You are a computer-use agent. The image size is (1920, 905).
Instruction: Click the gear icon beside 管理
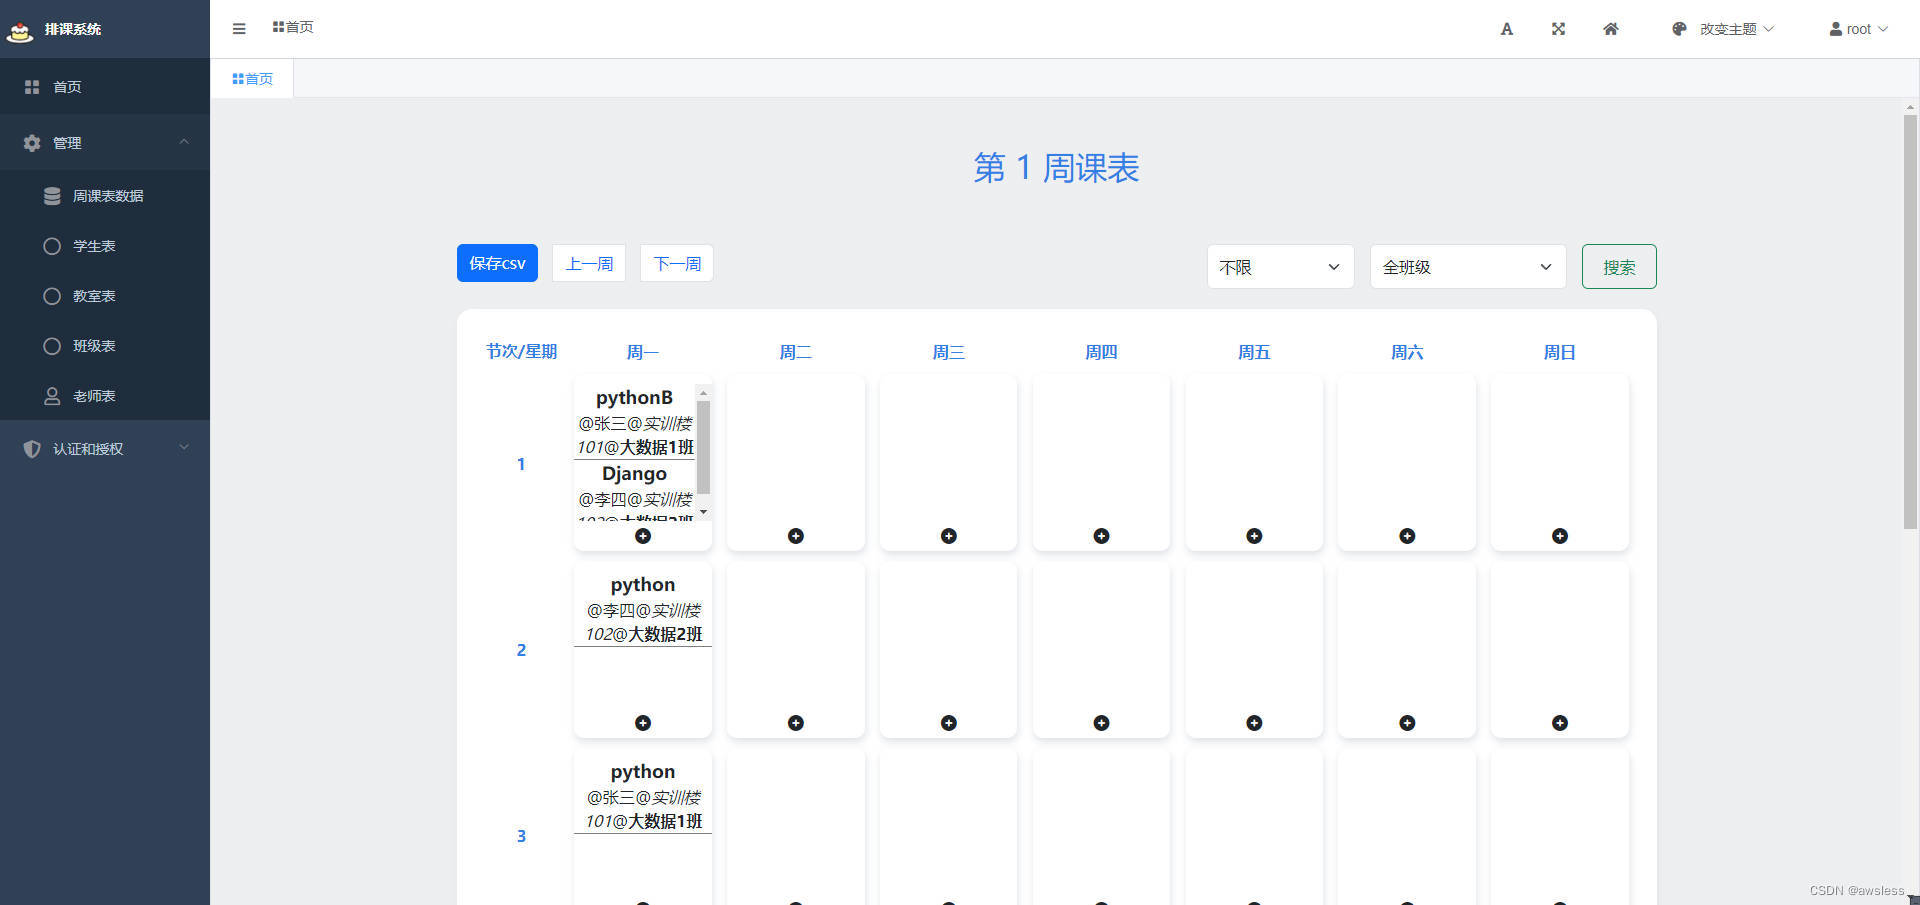tap(32, 143)
